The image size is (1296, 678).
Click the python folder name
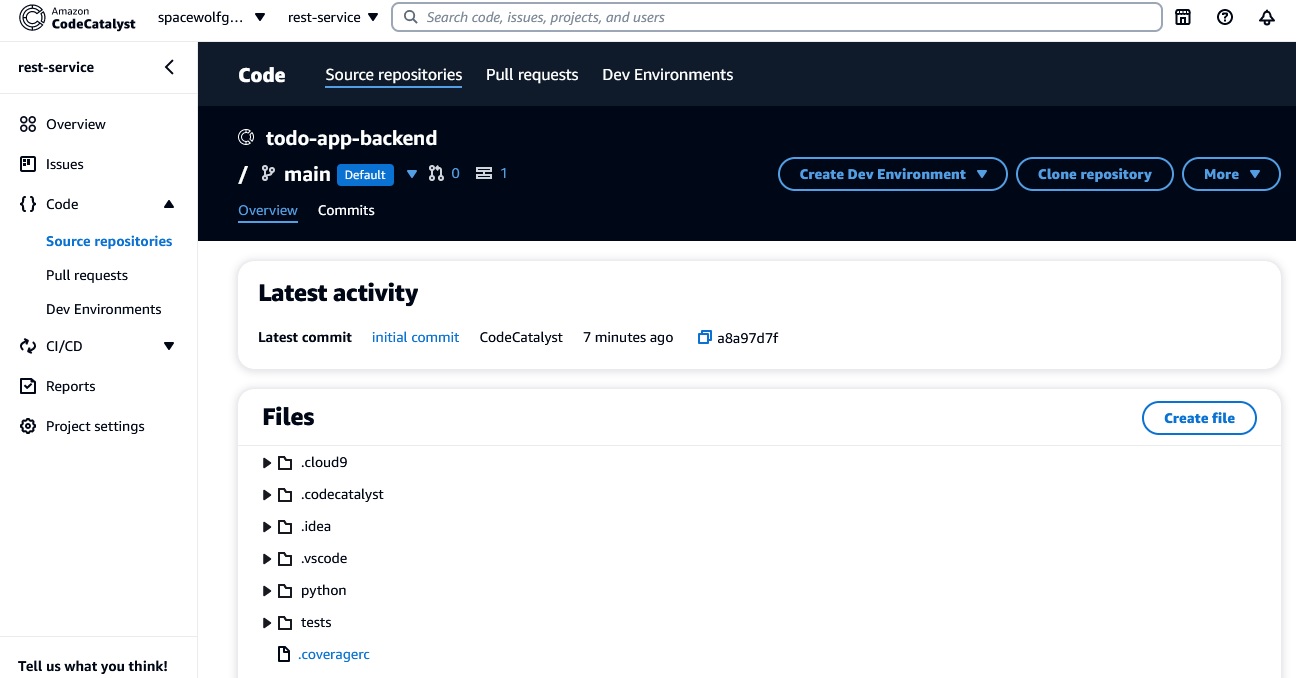pos(323,591)
